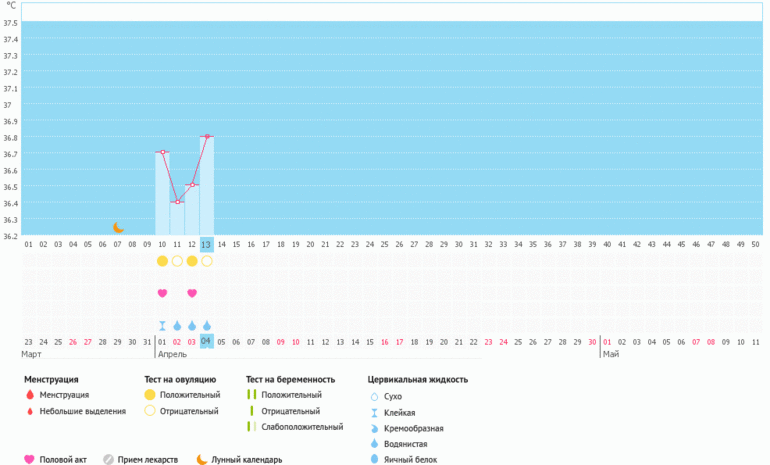This screenshot has height=465, width=770.
Task: Click the crescent moon icon on cycle day 07
Action: (x=117, y=228)
